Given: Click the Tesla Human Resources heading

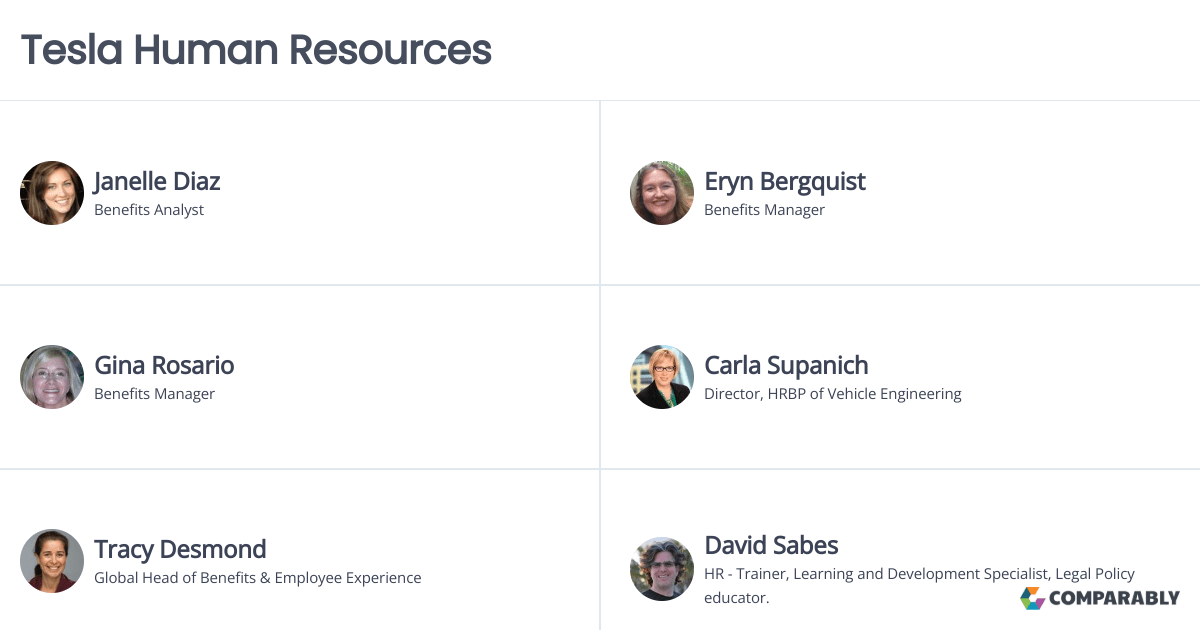Looking at the screenshot, I should (x=256, y=50).
